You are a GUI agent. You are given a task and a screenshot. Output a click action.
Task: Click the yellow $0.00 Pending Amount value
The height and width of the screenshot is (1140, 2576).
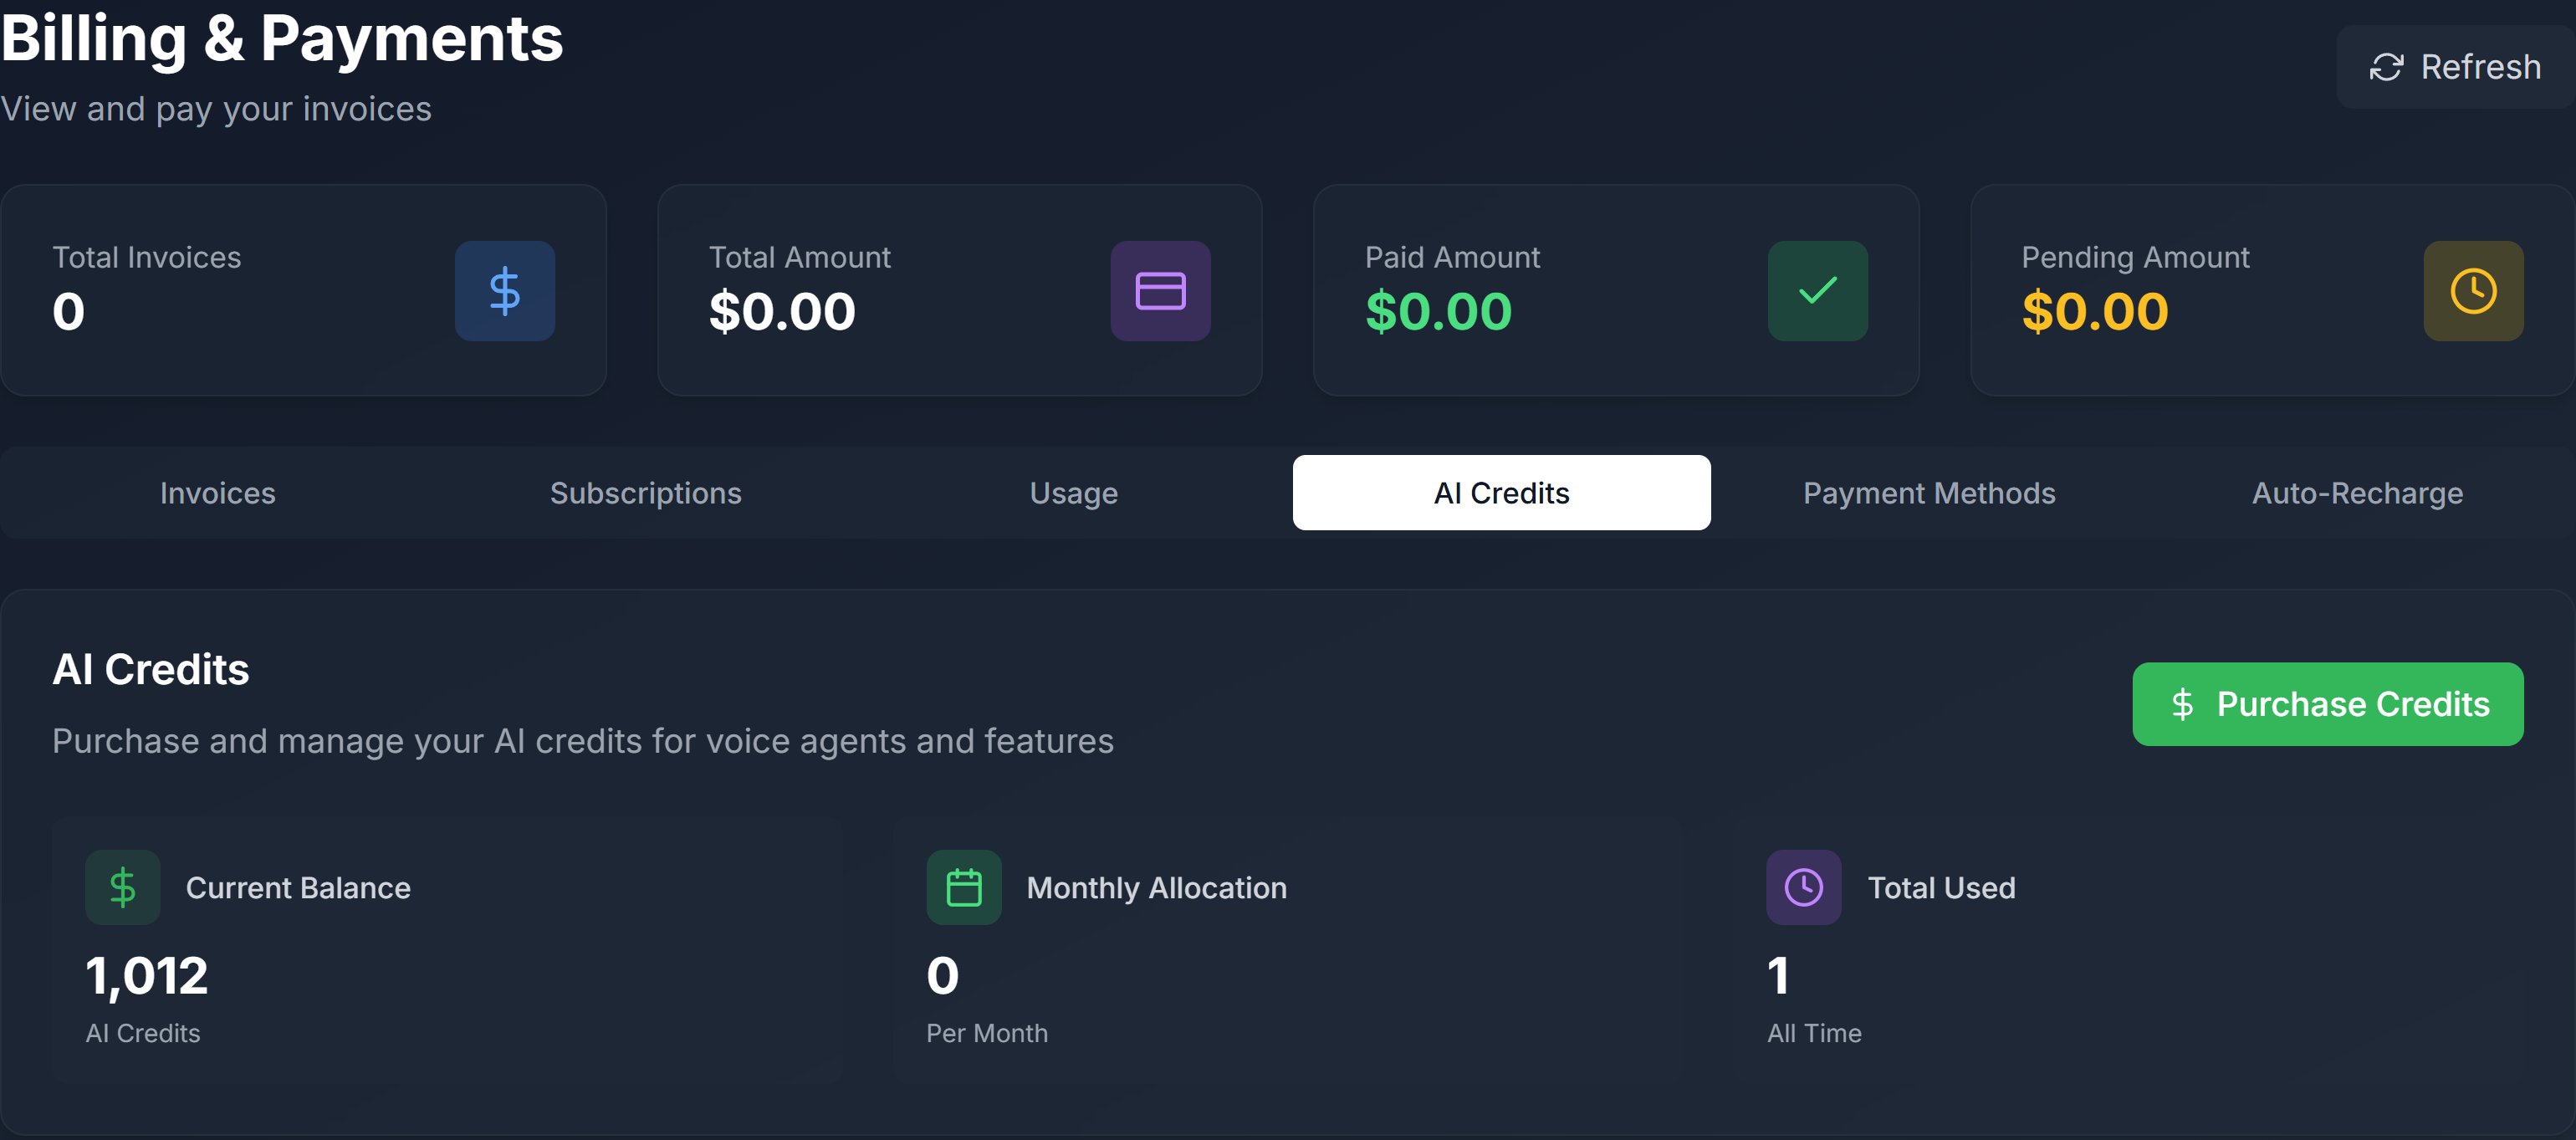(2095, 311)
